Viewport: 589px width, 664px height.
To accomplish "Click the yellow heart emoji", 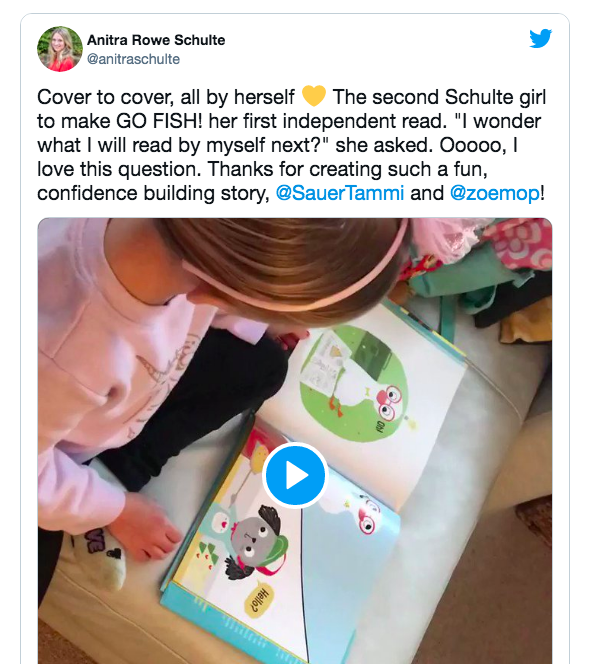I will coord(314,97).
